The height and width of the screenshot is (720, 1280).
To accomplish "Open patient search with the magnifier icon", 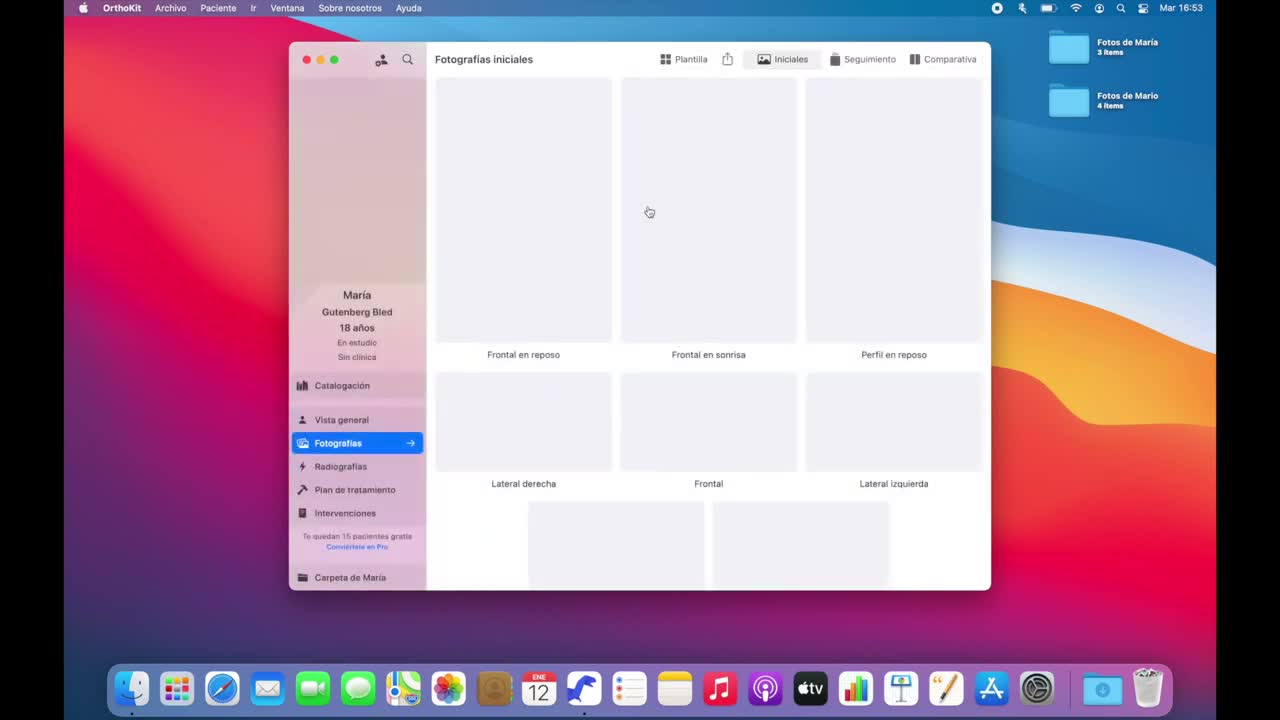I will pos(408,60).
